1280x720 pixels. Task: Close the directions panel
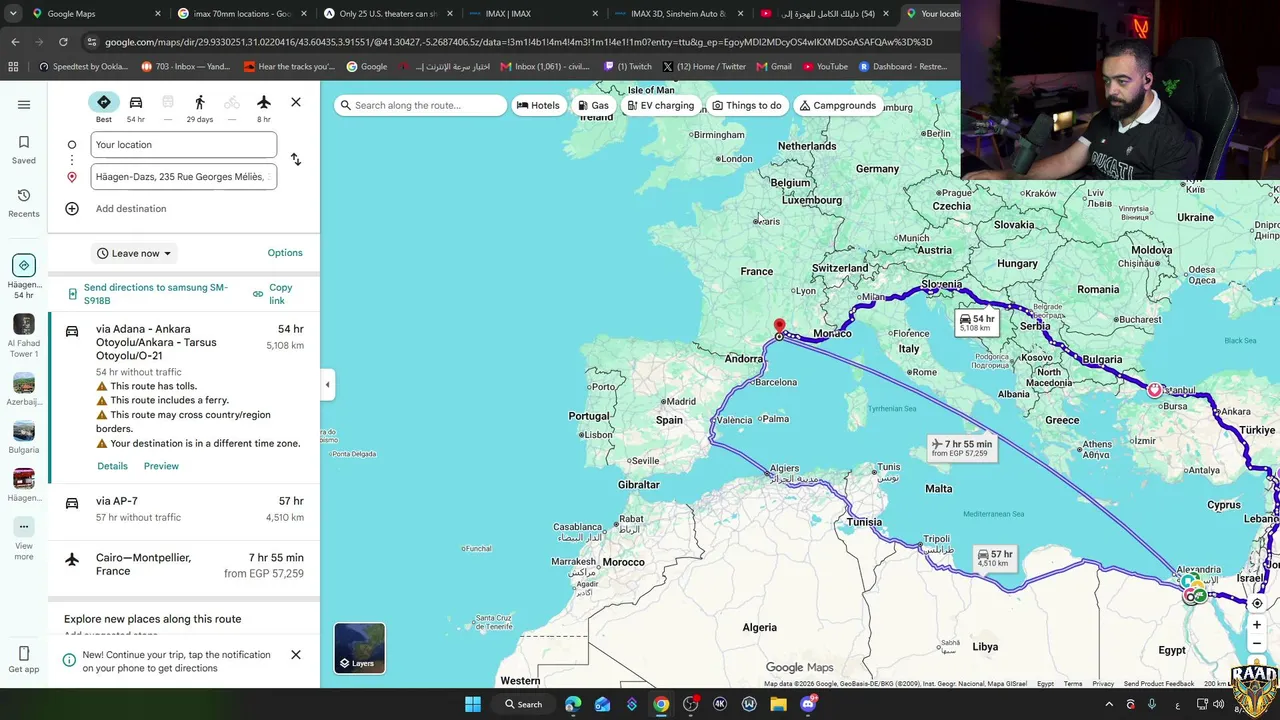[x=296, y=102]
